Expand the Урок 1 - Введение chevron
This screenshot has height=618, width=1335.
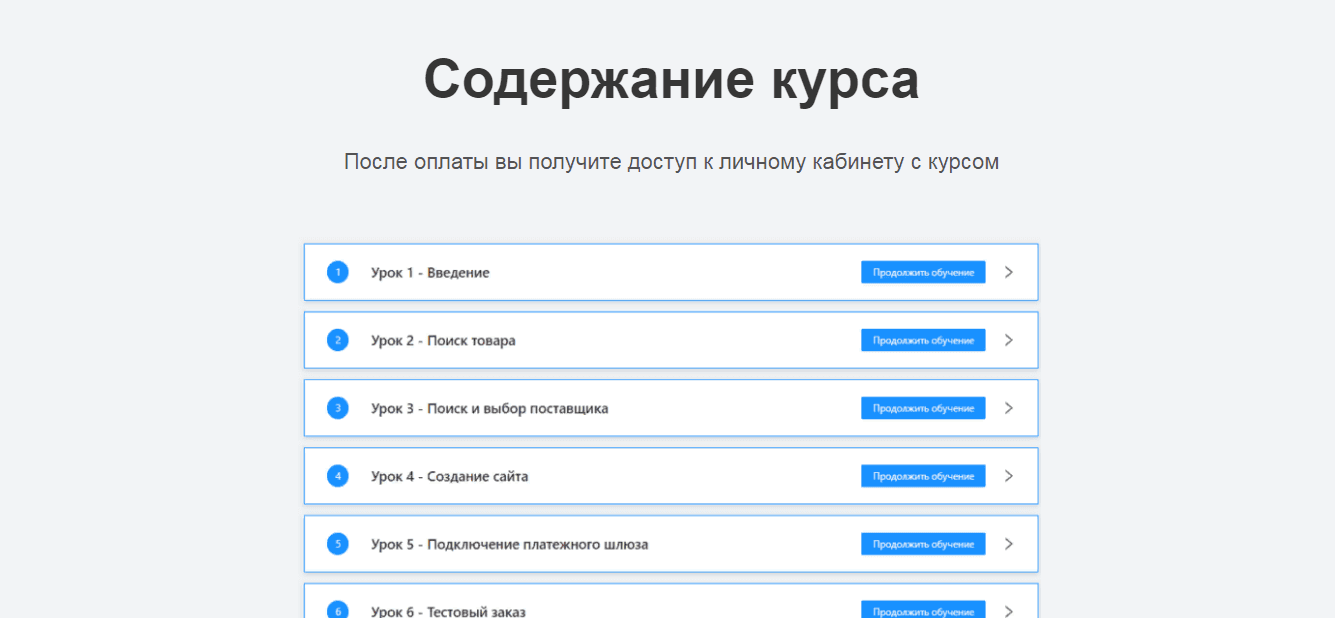tap(1008, 272)
